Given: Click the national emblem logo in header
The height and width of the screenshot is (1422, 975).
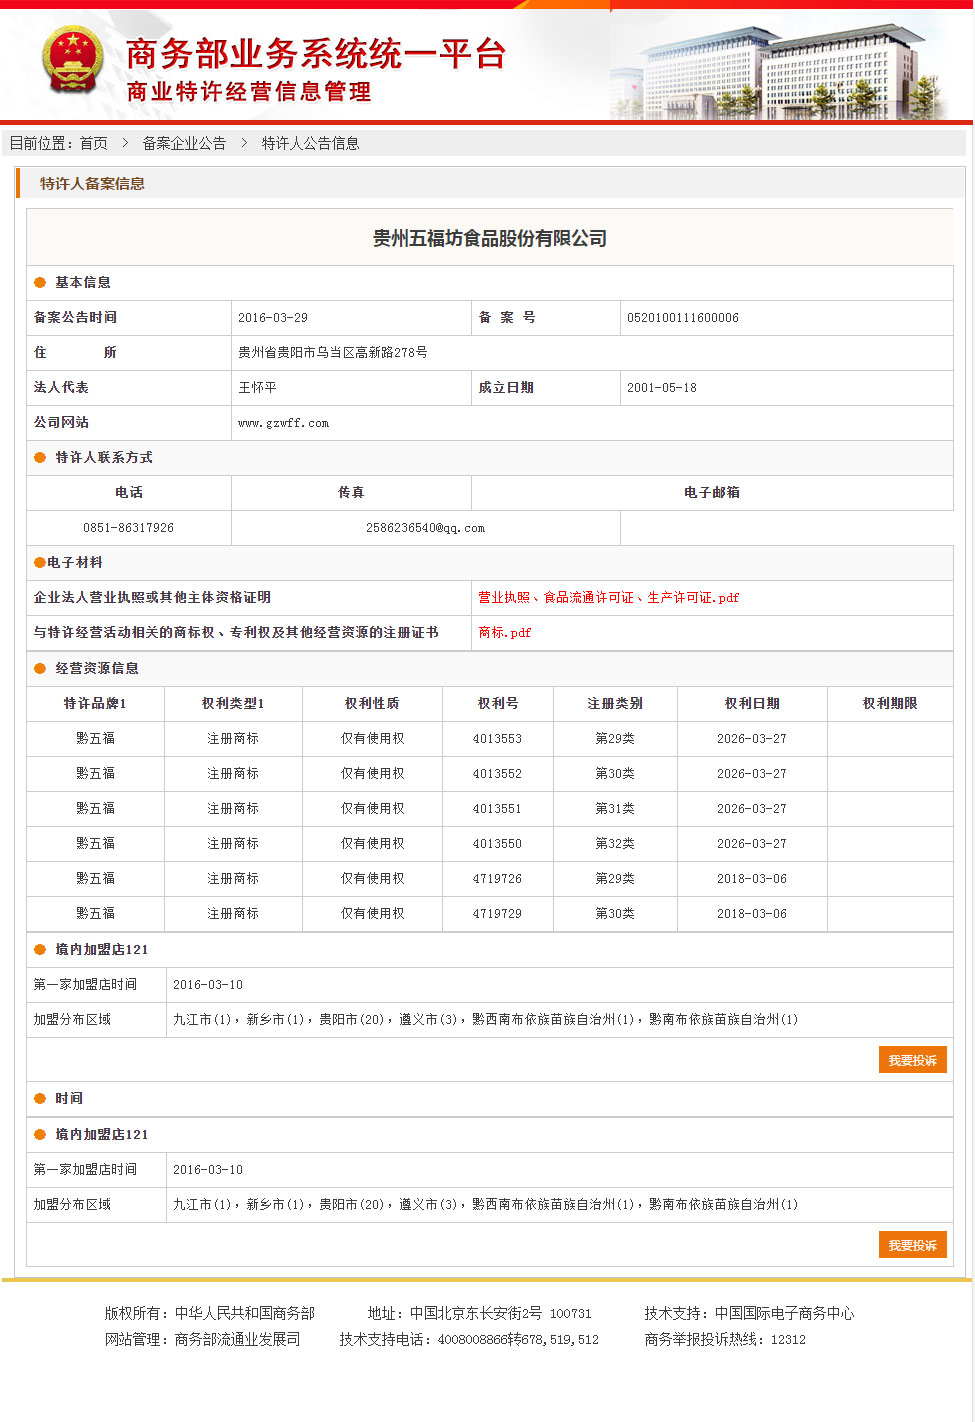Looking at the screenshot, I should [x=72, y=60].
